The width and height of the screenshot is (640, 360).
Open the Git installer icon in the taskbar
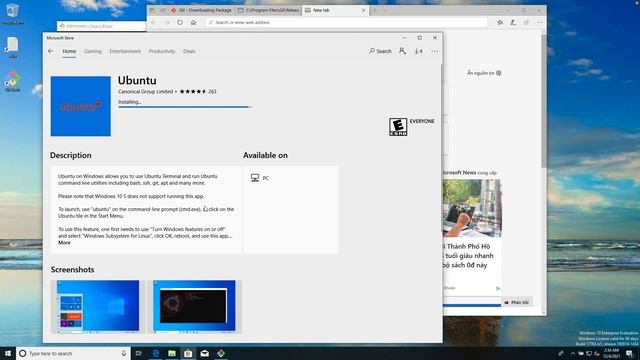point(221,353)
